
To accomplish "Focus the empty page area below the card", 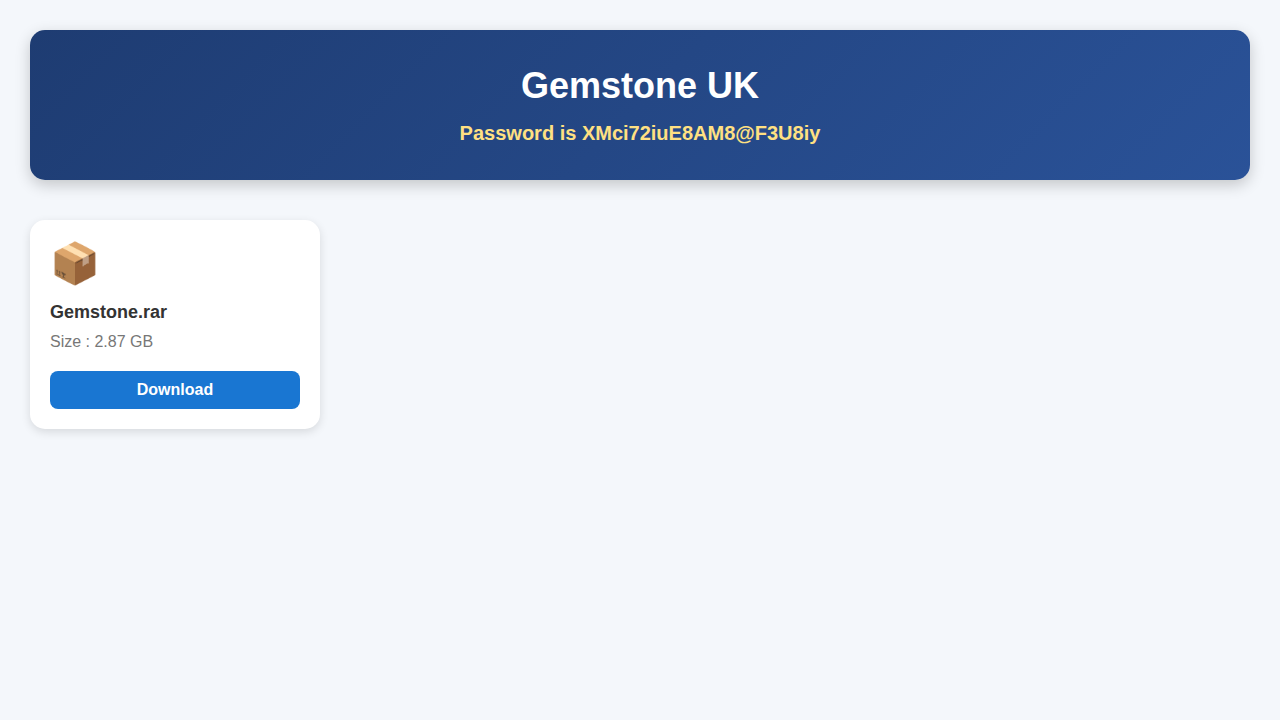I will (640, 580).
